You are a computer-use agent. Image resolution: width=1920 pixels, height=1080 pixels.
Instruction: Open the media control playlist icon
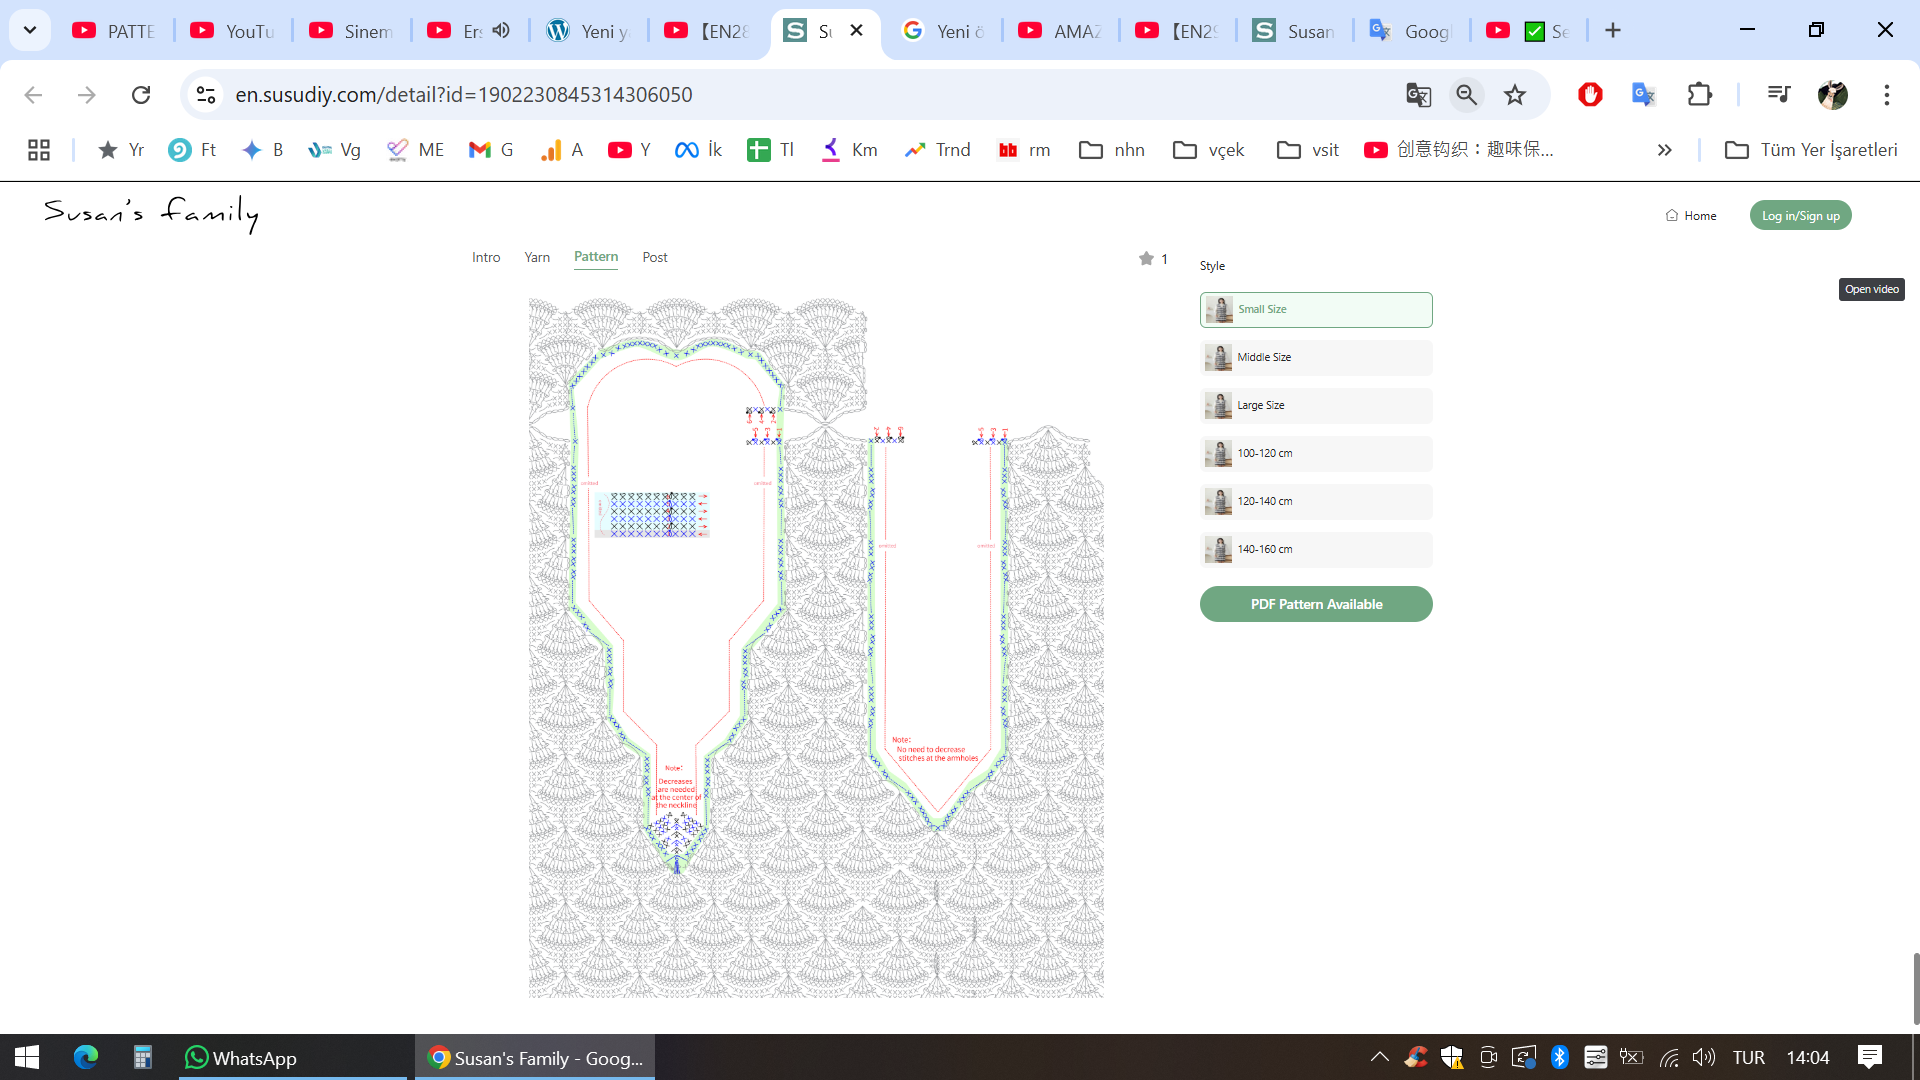point(1779,95)
